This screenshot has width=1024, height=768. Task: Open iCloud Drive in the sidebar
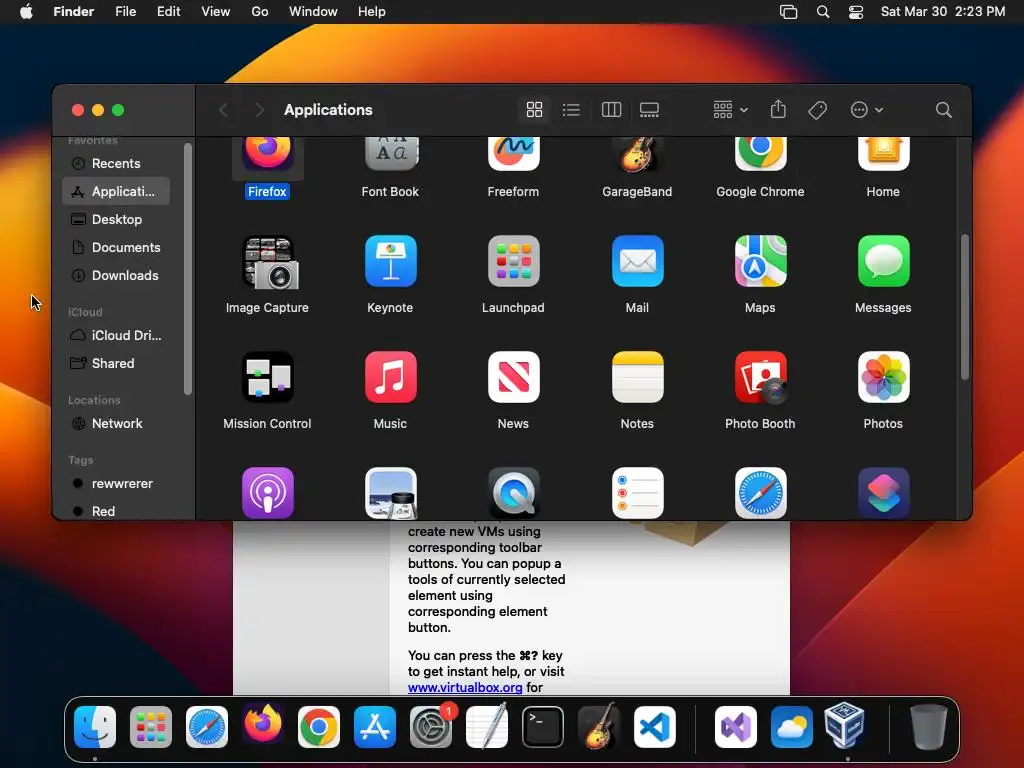click(x=116, y=335)
